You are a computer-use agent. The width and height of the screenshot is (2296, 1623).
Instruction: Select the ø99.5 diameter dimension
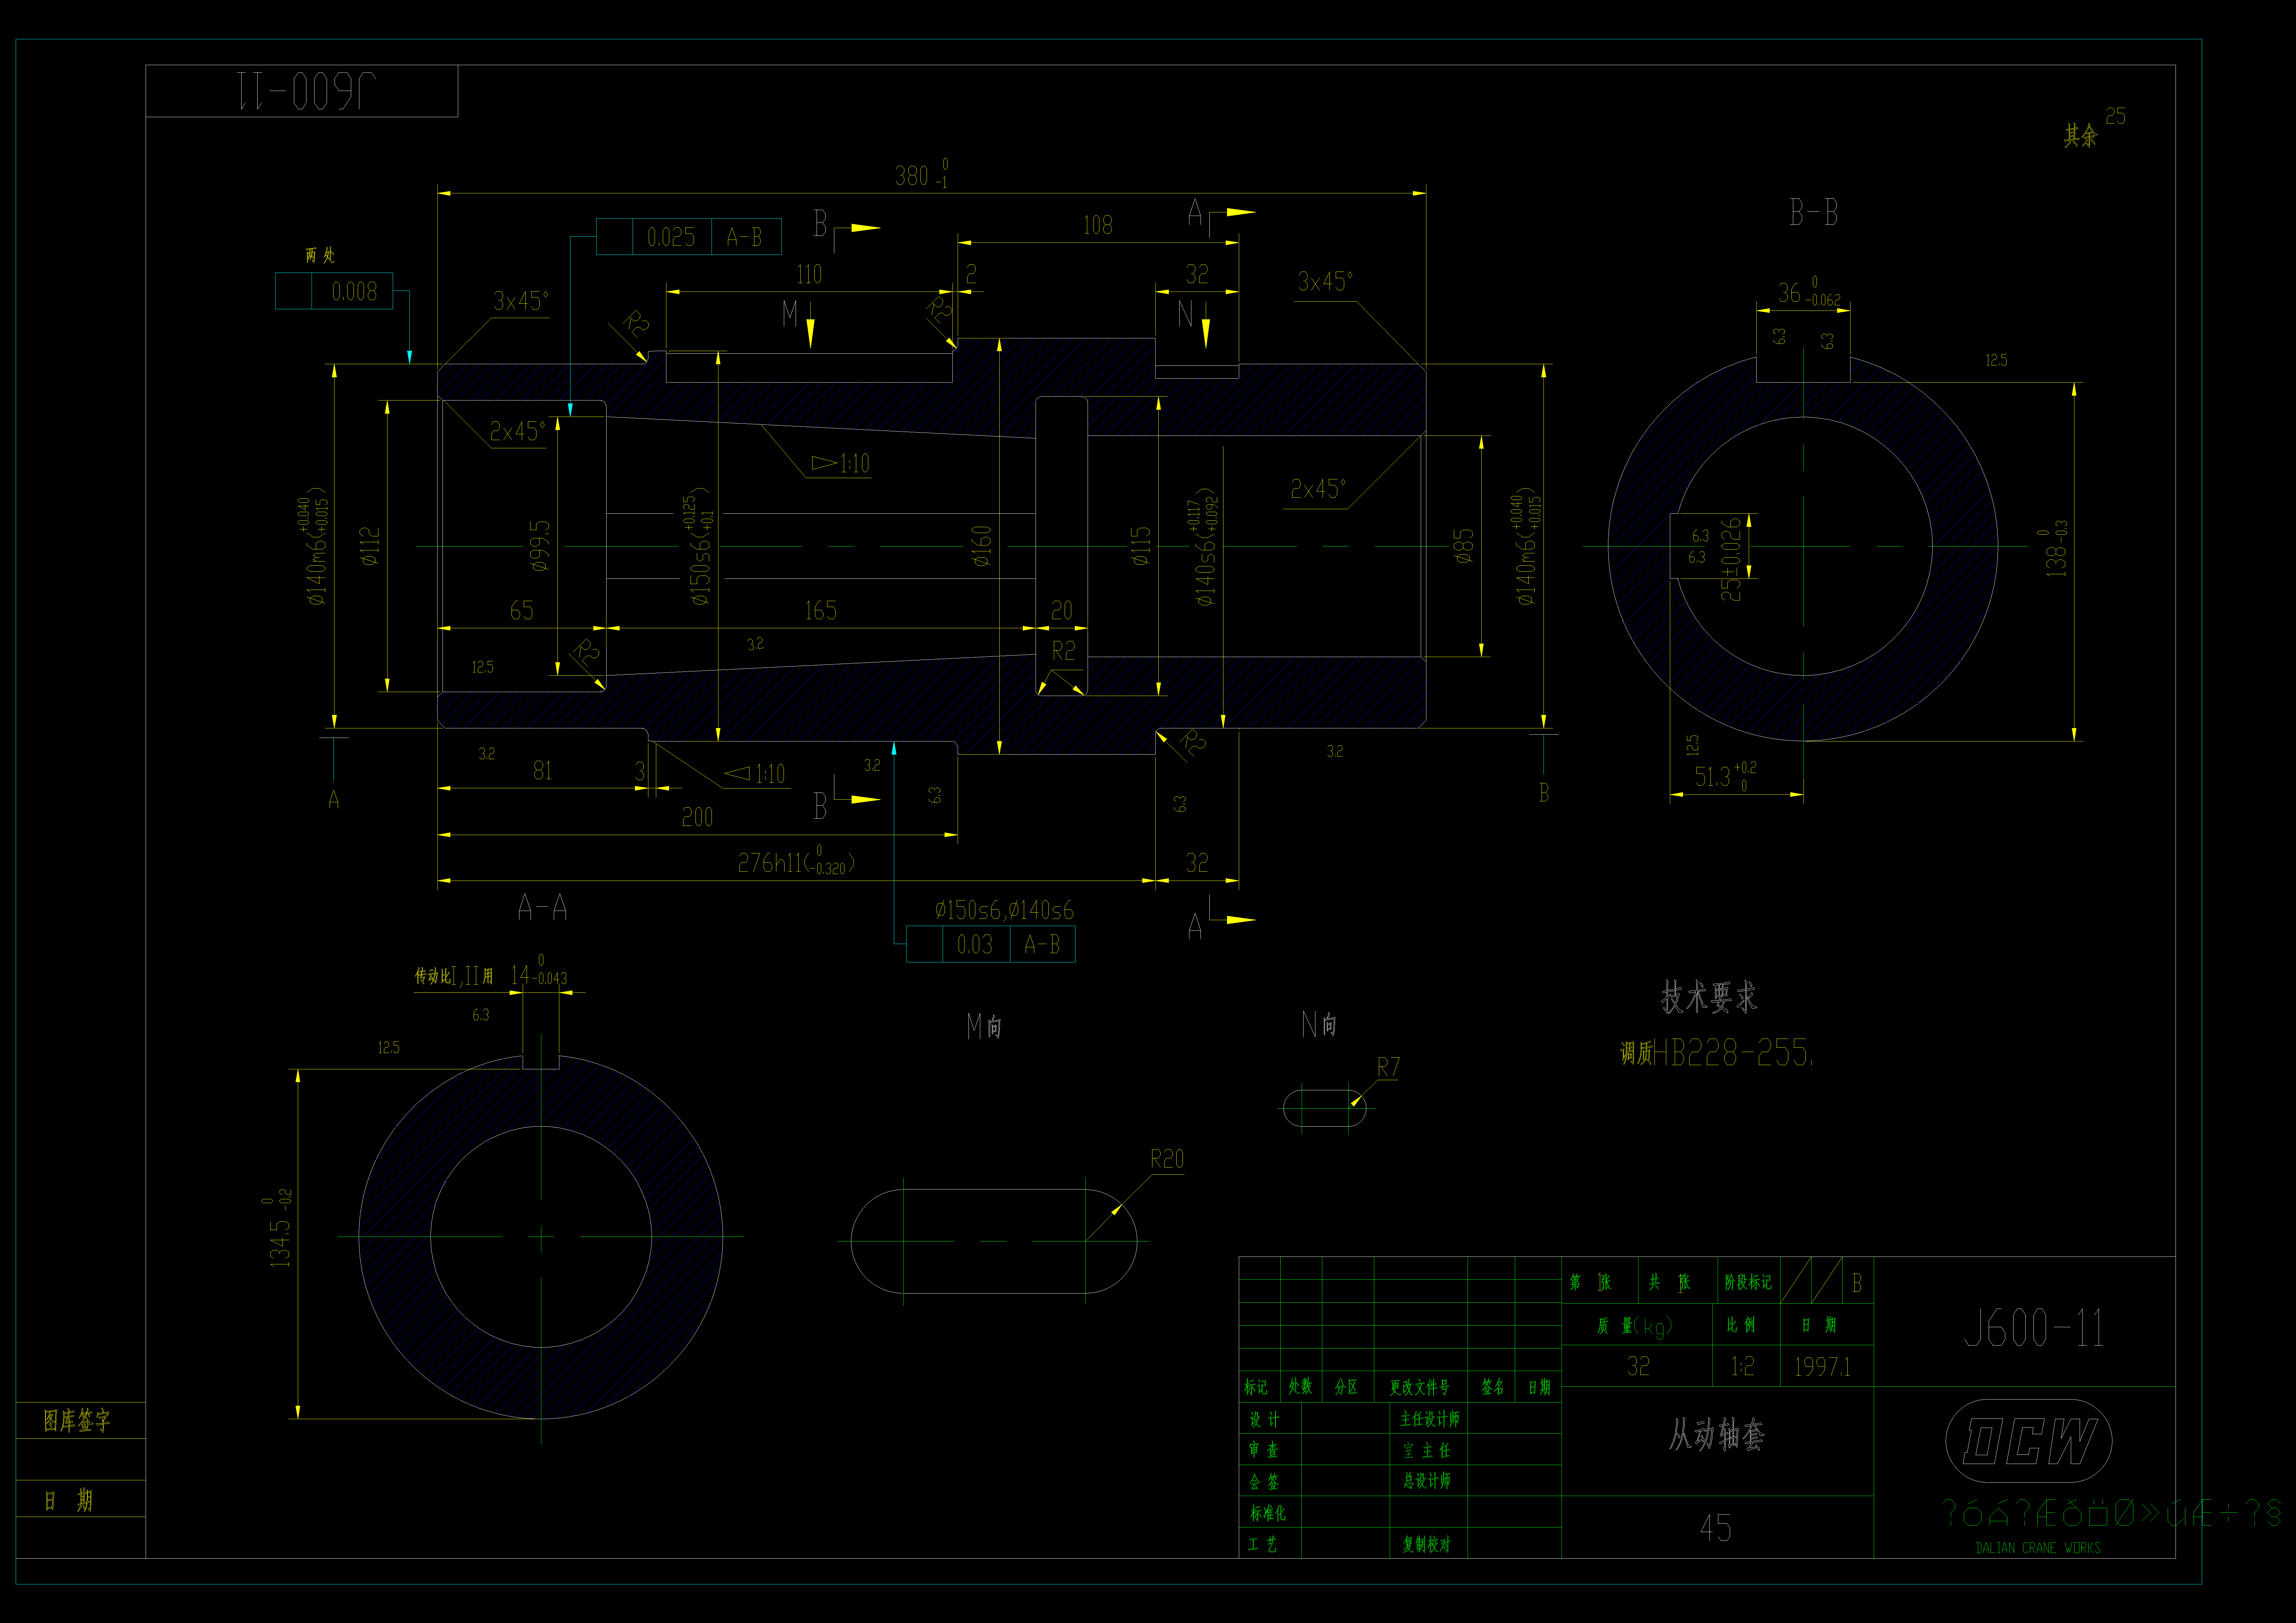[540, 546]
